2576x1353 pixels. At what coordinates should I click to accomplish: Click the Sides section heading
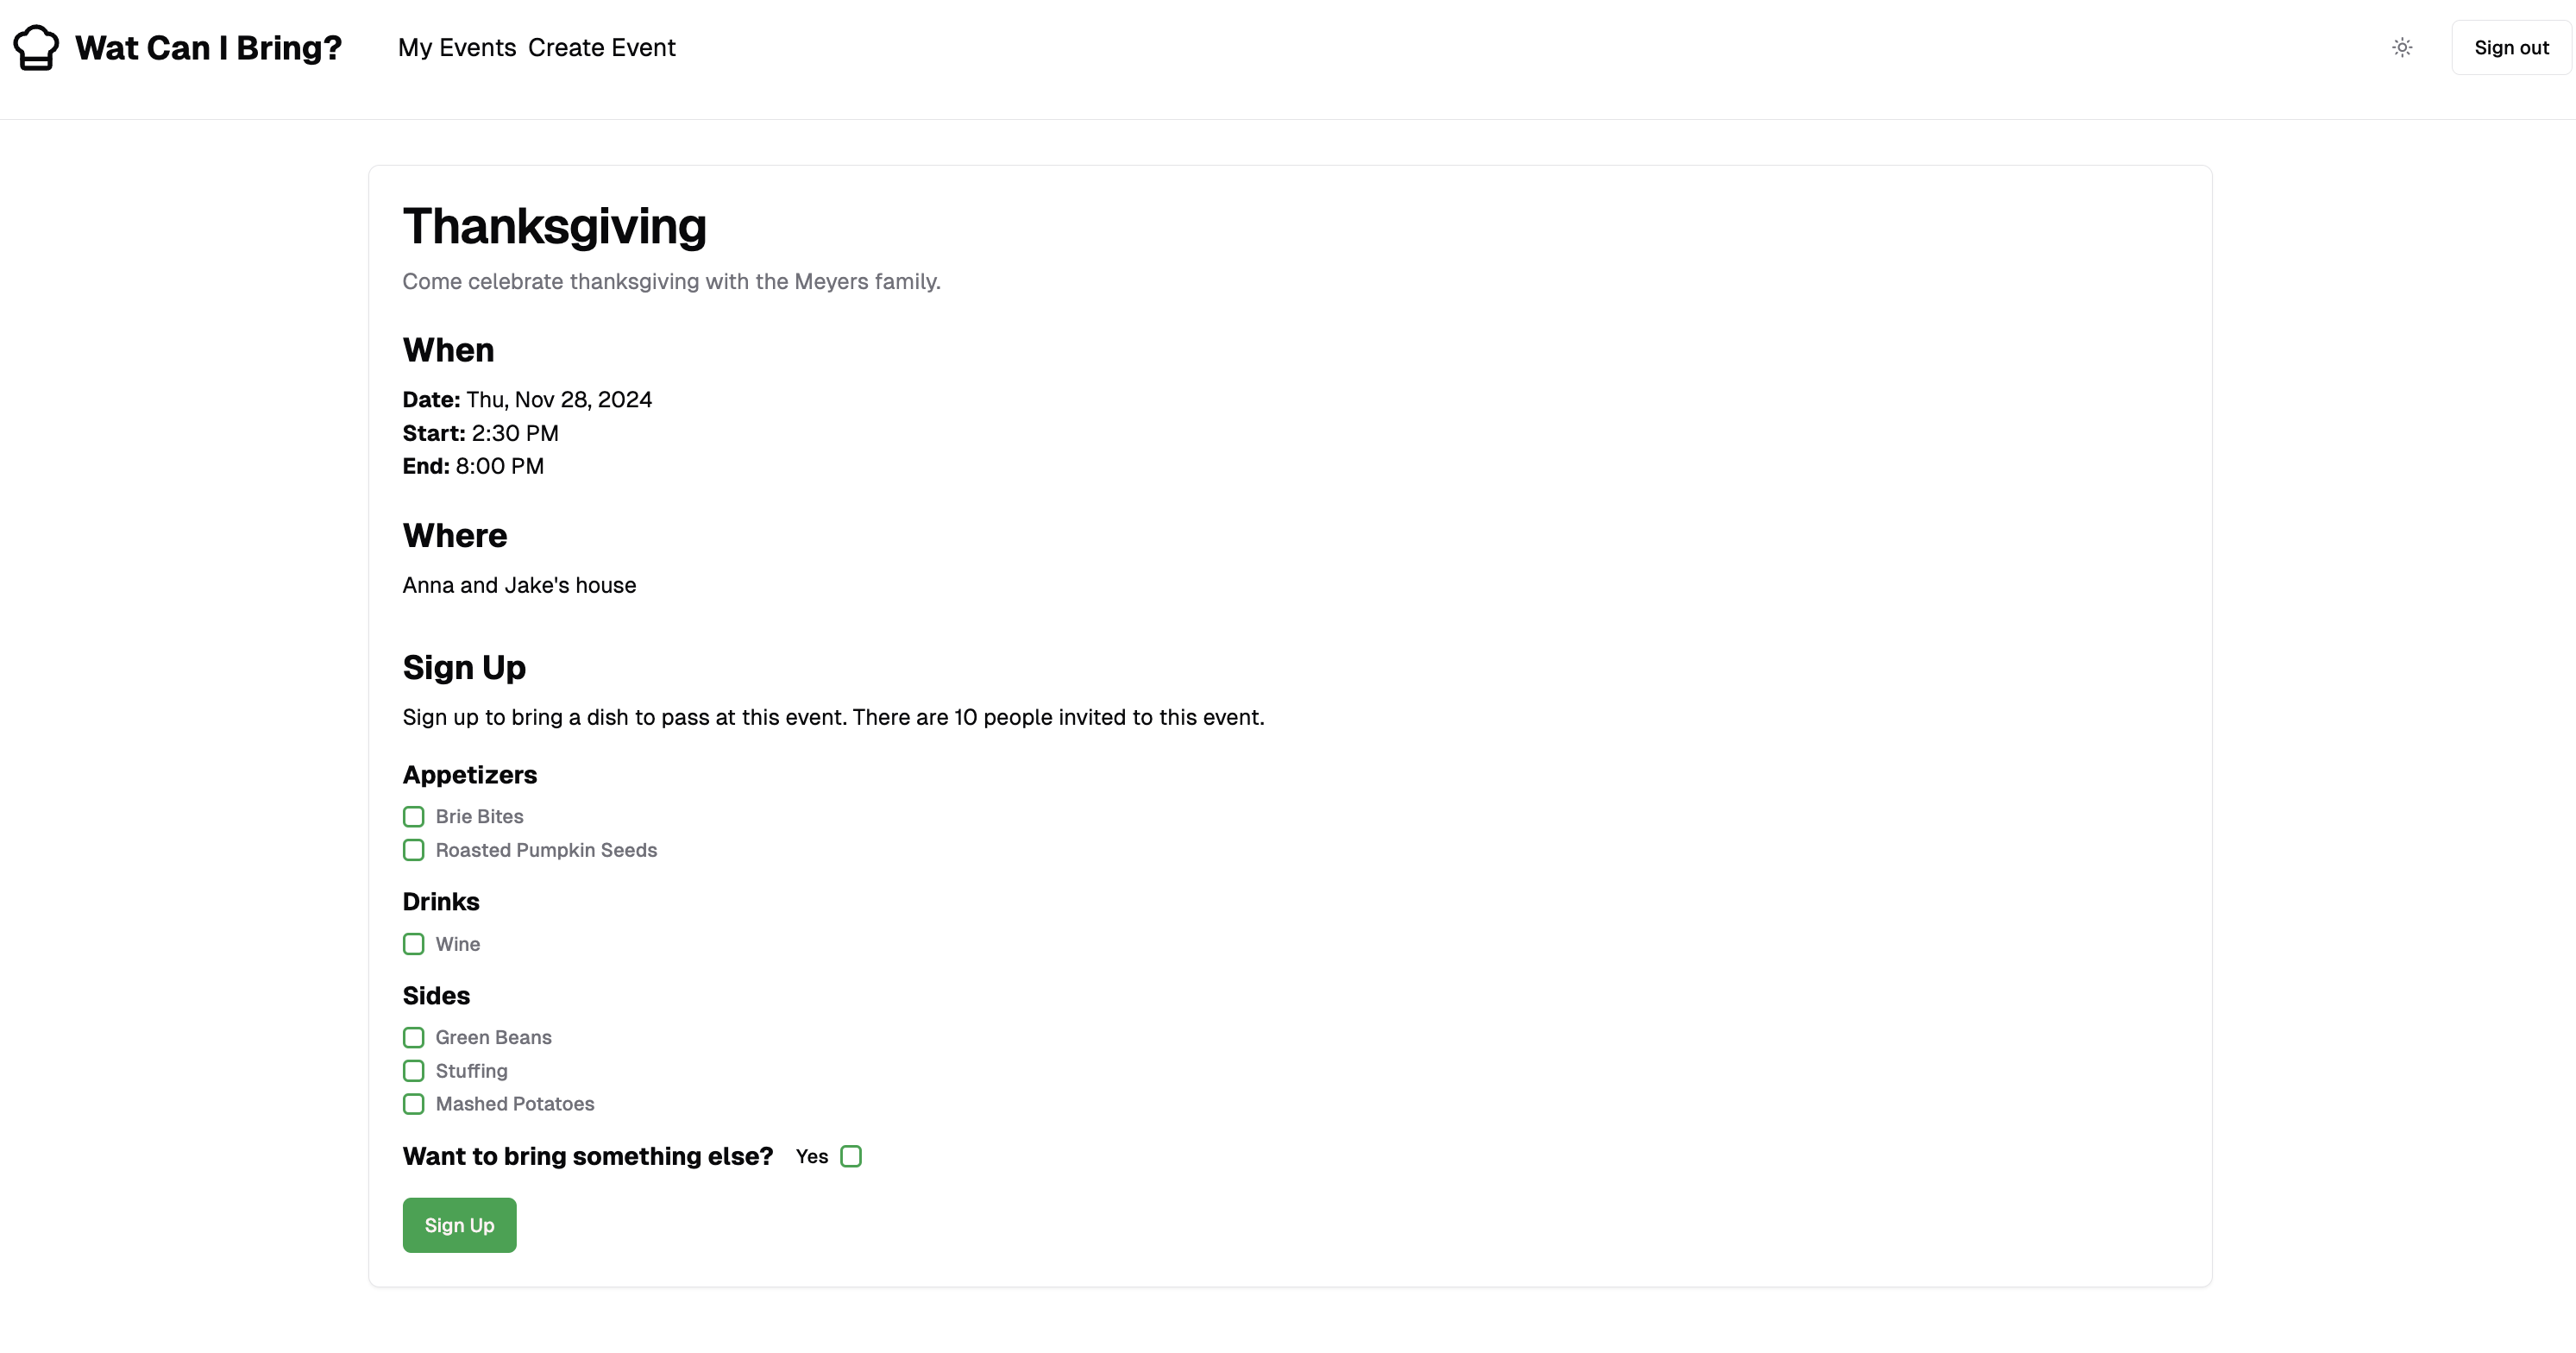436,996
